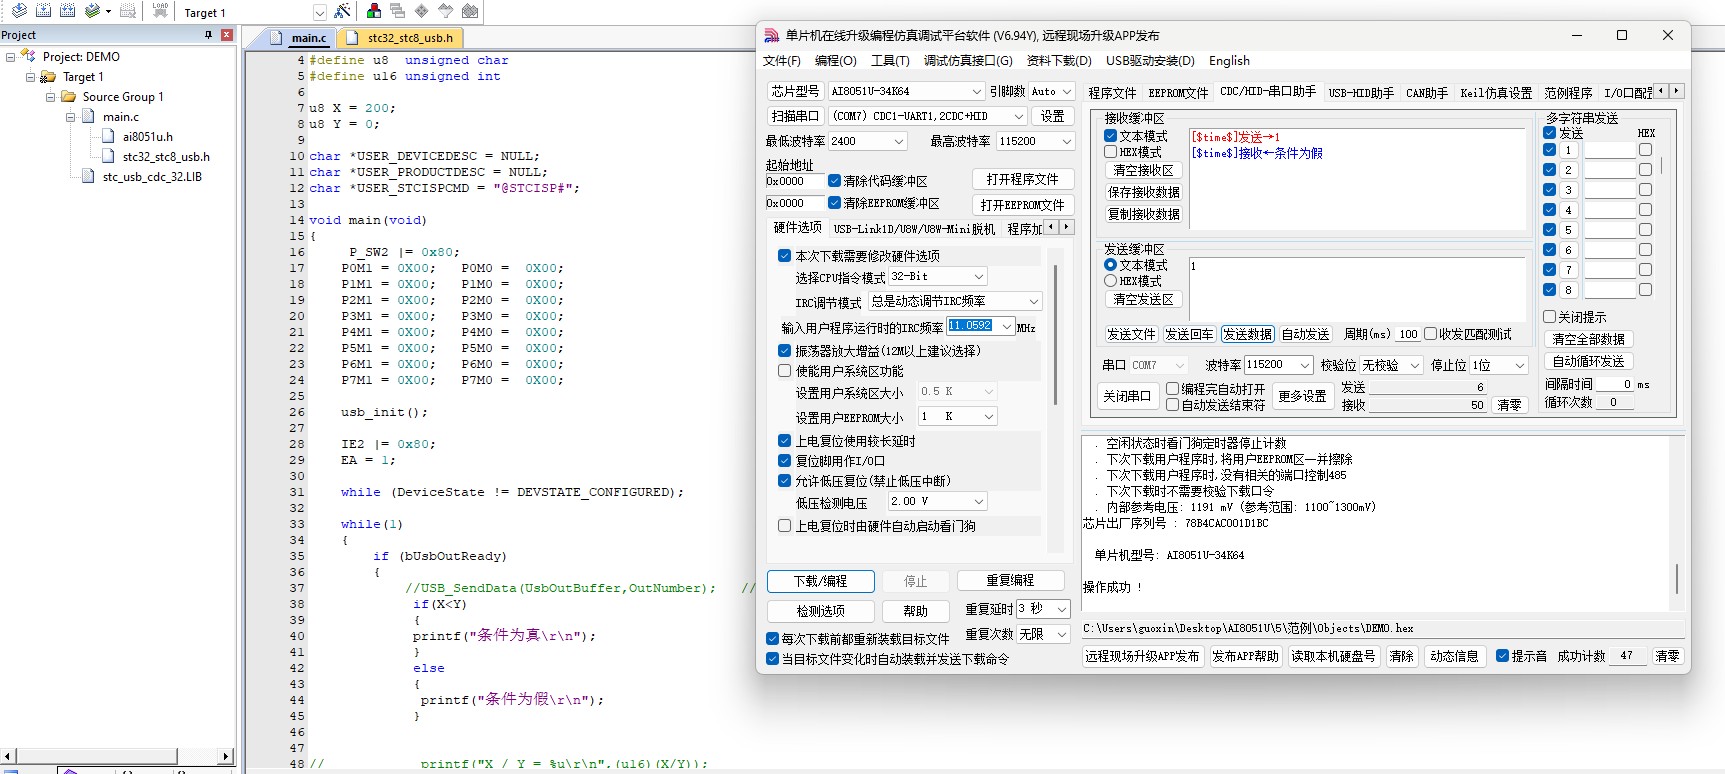
Task: Collapse the Source Group 1 tree node
Action: 50,97
